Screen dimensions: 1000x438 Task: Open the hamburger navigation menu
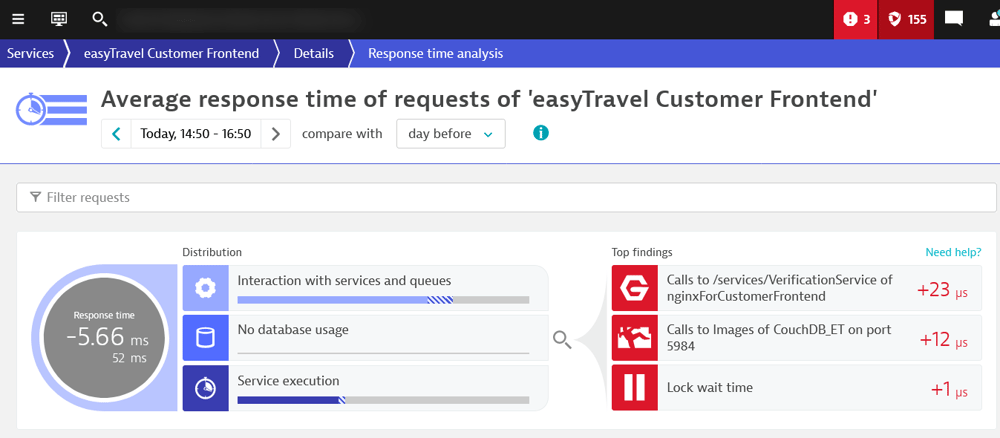click(x=18, y=19)
